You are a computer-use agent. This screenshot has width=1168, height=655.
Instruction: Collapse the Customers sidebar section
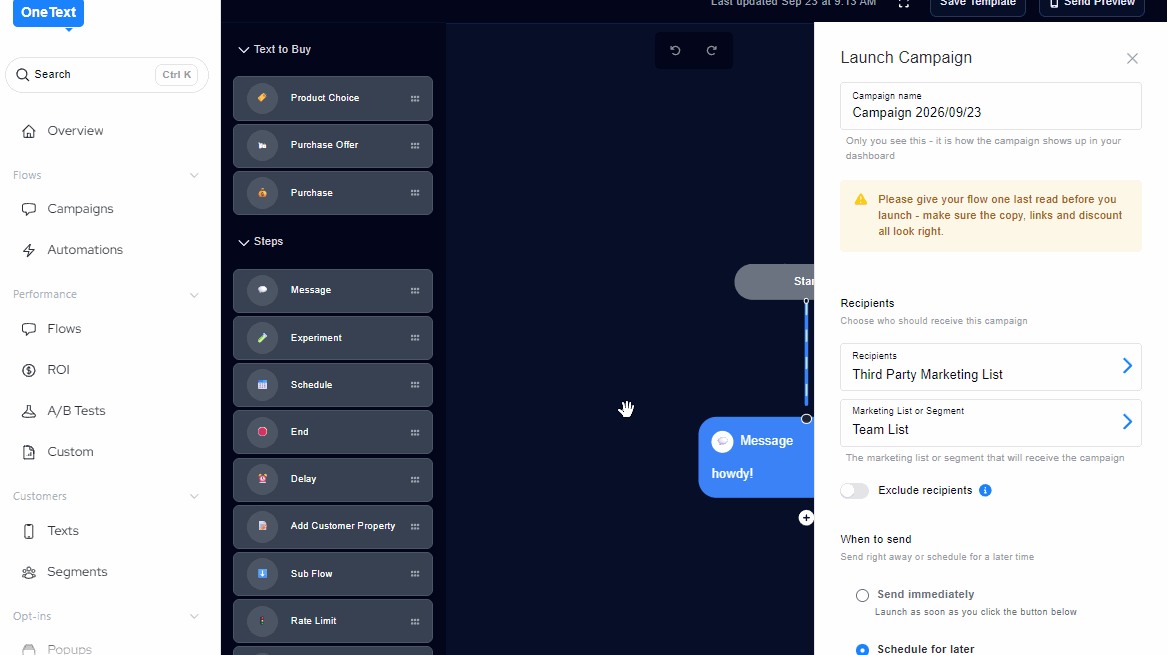(194, 496)
